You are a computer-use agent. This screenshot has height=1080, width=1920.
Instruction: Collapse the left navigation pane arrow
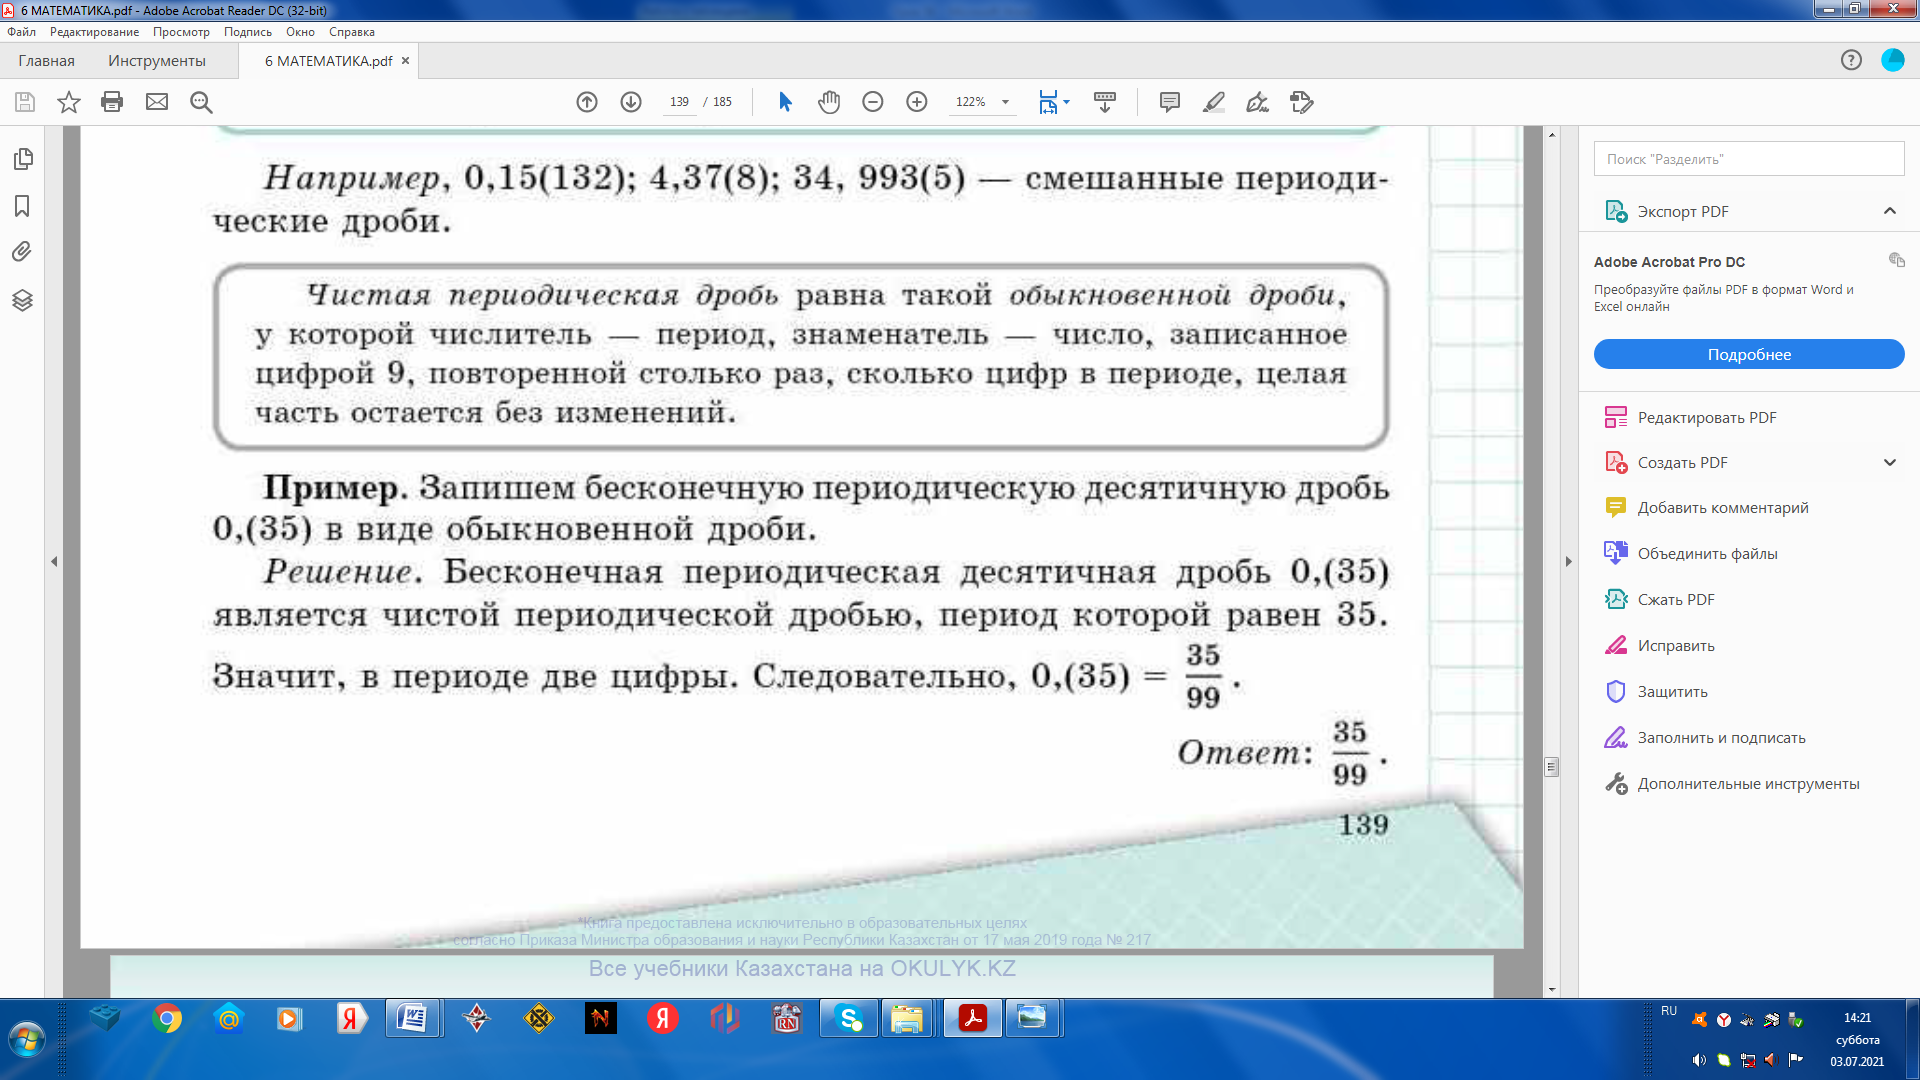coord(54,562)
